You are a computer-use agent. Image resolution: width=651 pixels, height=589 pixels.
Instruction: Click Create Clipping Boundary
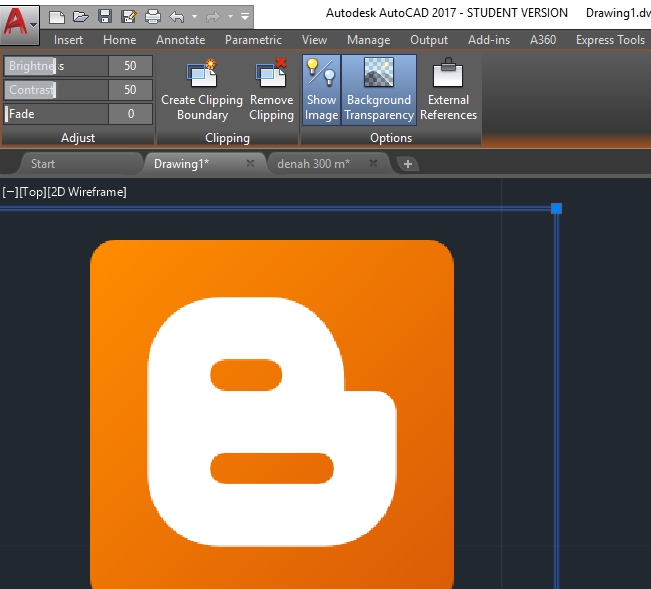coord(202,90)
